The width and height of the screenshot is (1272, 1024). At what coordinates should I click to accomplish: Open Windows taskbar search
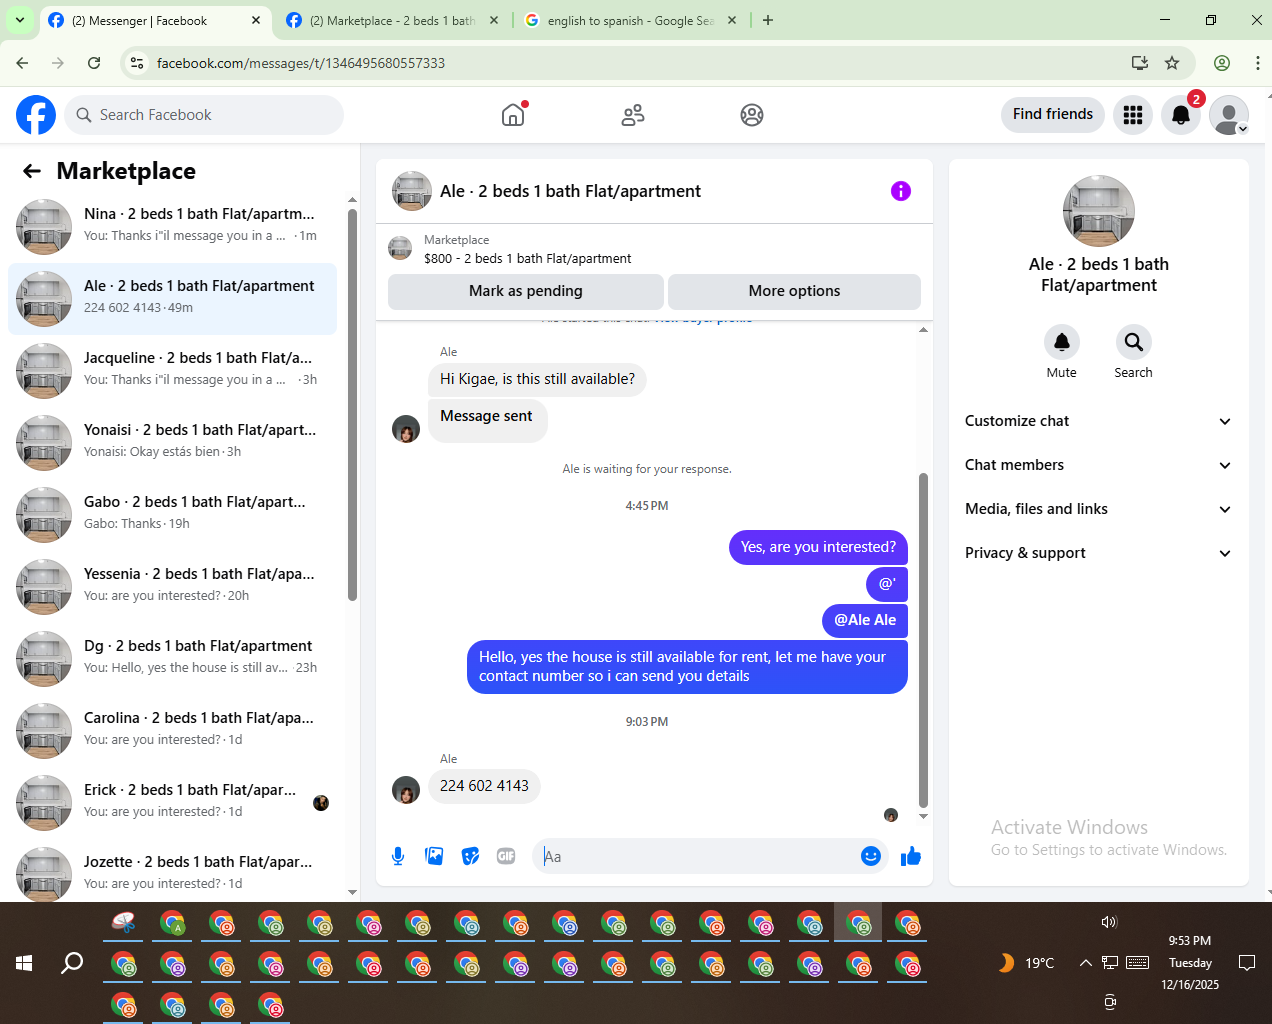point(72,963)
